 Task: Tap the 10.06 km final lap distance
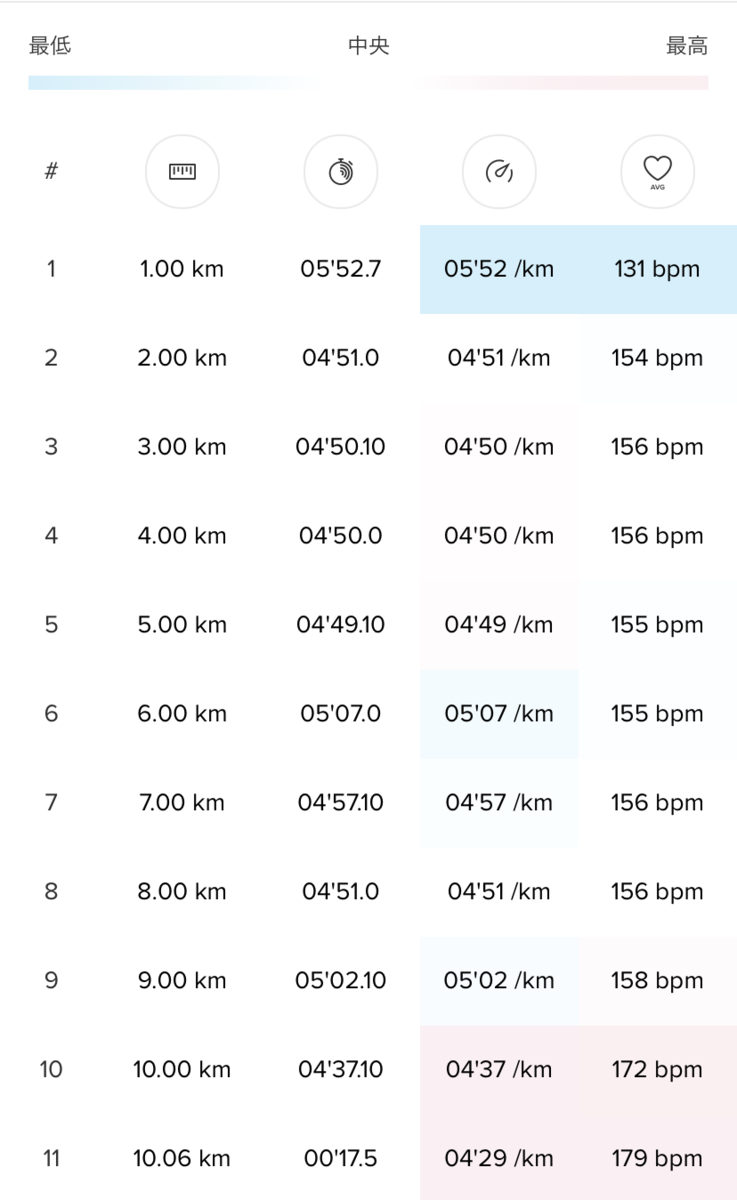click(182, 1159)
